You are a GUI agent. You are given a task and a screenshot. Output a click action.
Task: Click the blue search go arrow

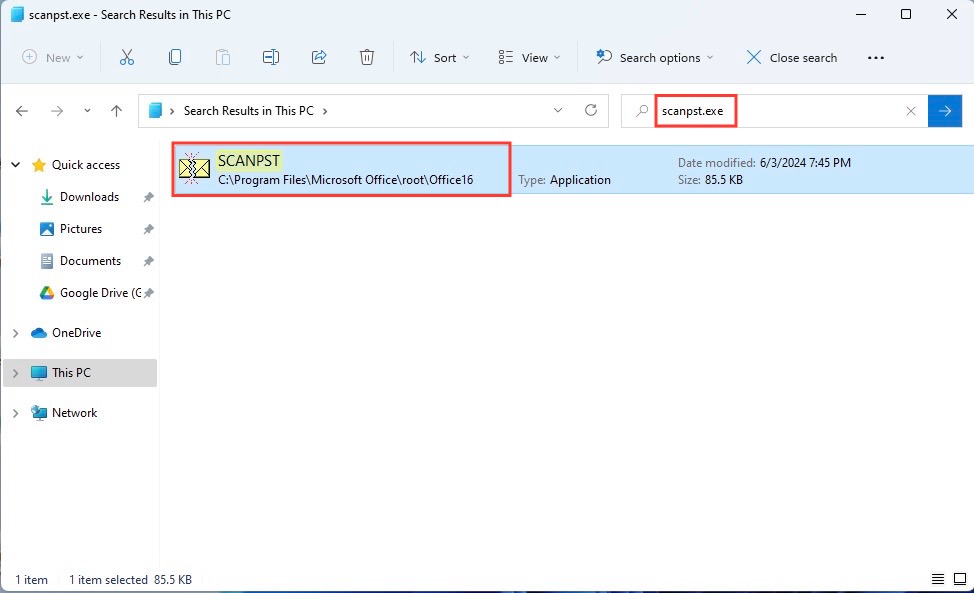point(945,111)
